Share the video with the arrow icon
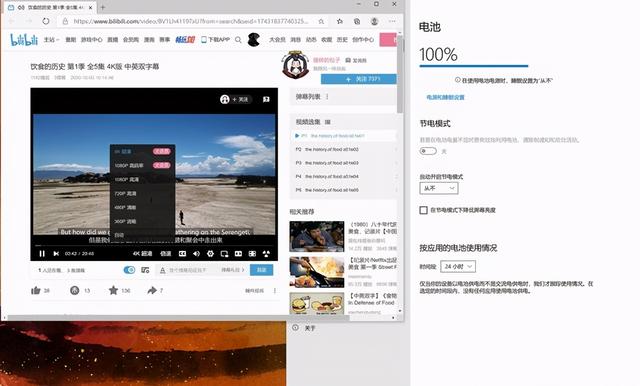This screenshot has height=386, width=640. point(152,291)
